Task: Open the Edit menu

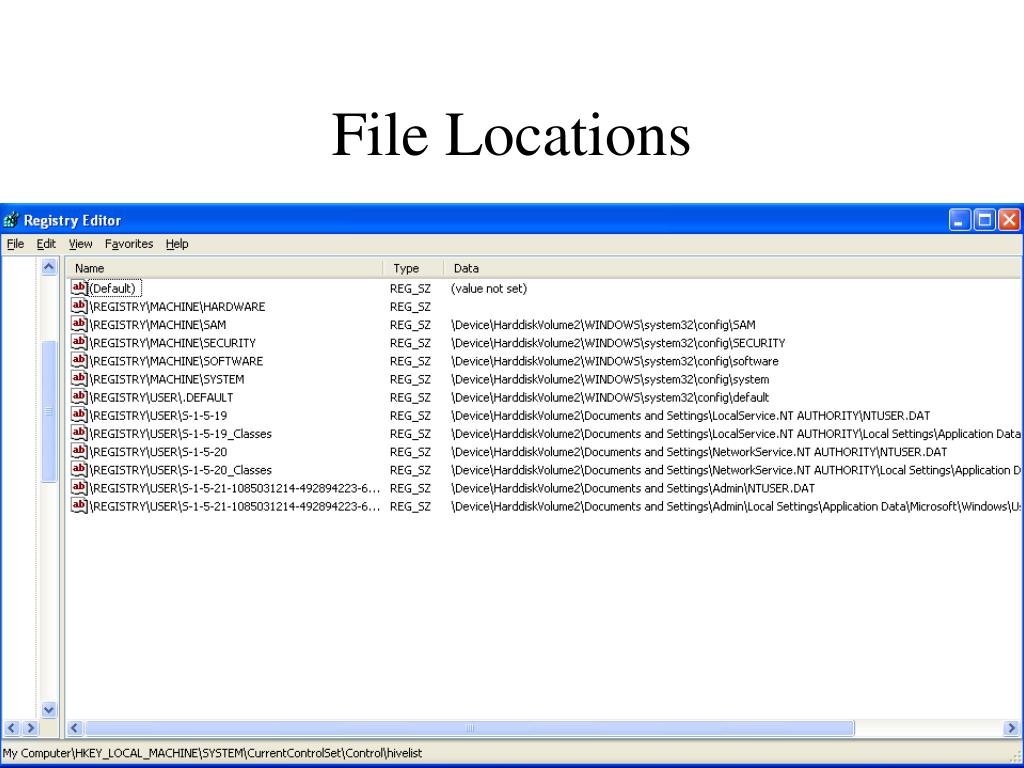Action: point(46,244)
